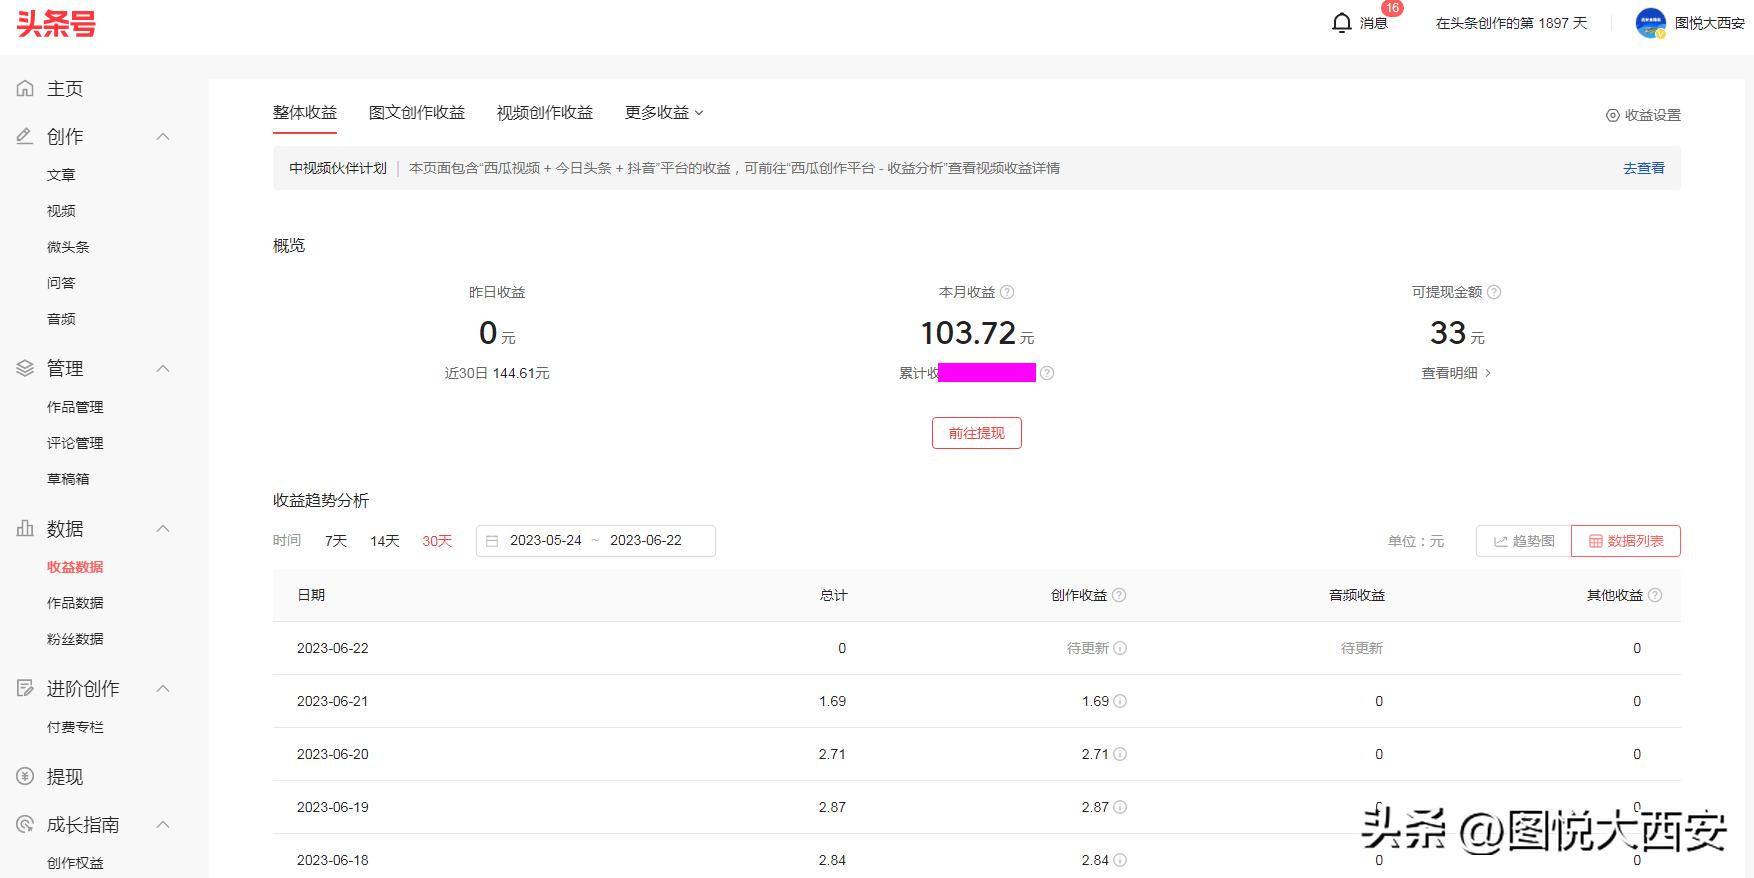This screenshot has height=878, width=1754.
Task: Switch to 视频创作收益 tab
Action: pyautogui.click(x=545, y=113)
